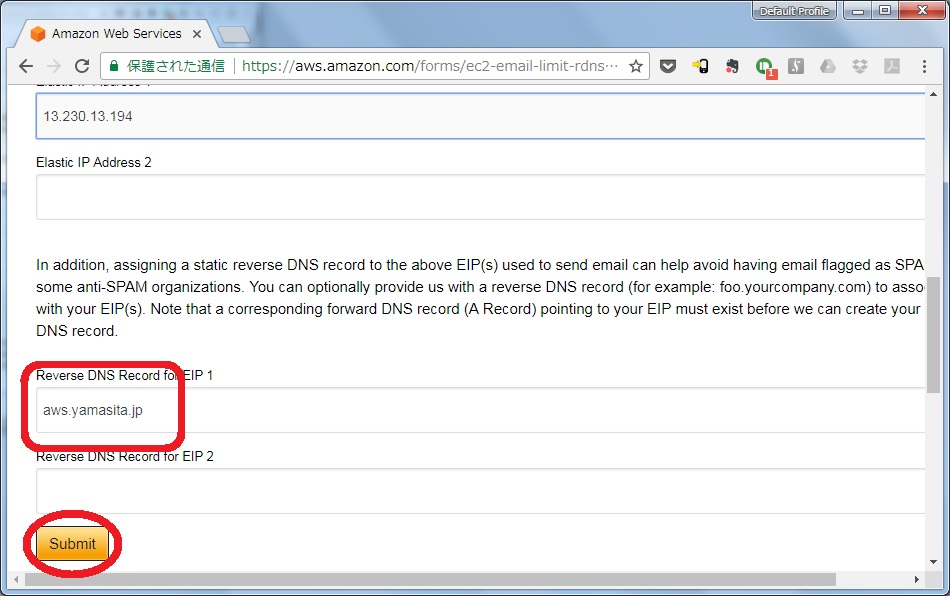Open the Chrome three-dot menu

(x=924, y=66)
